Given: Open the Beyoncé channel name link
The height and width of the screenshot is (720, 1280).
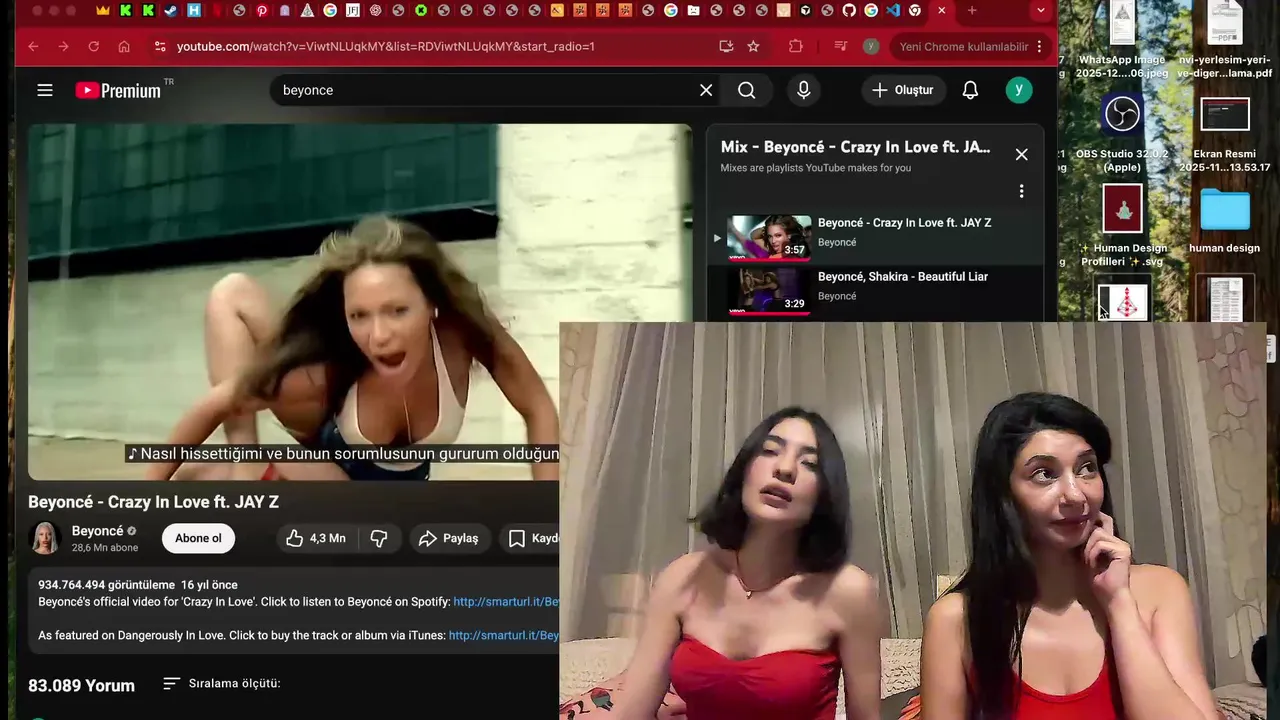Looking at the screenshot, I should point(97,531).
